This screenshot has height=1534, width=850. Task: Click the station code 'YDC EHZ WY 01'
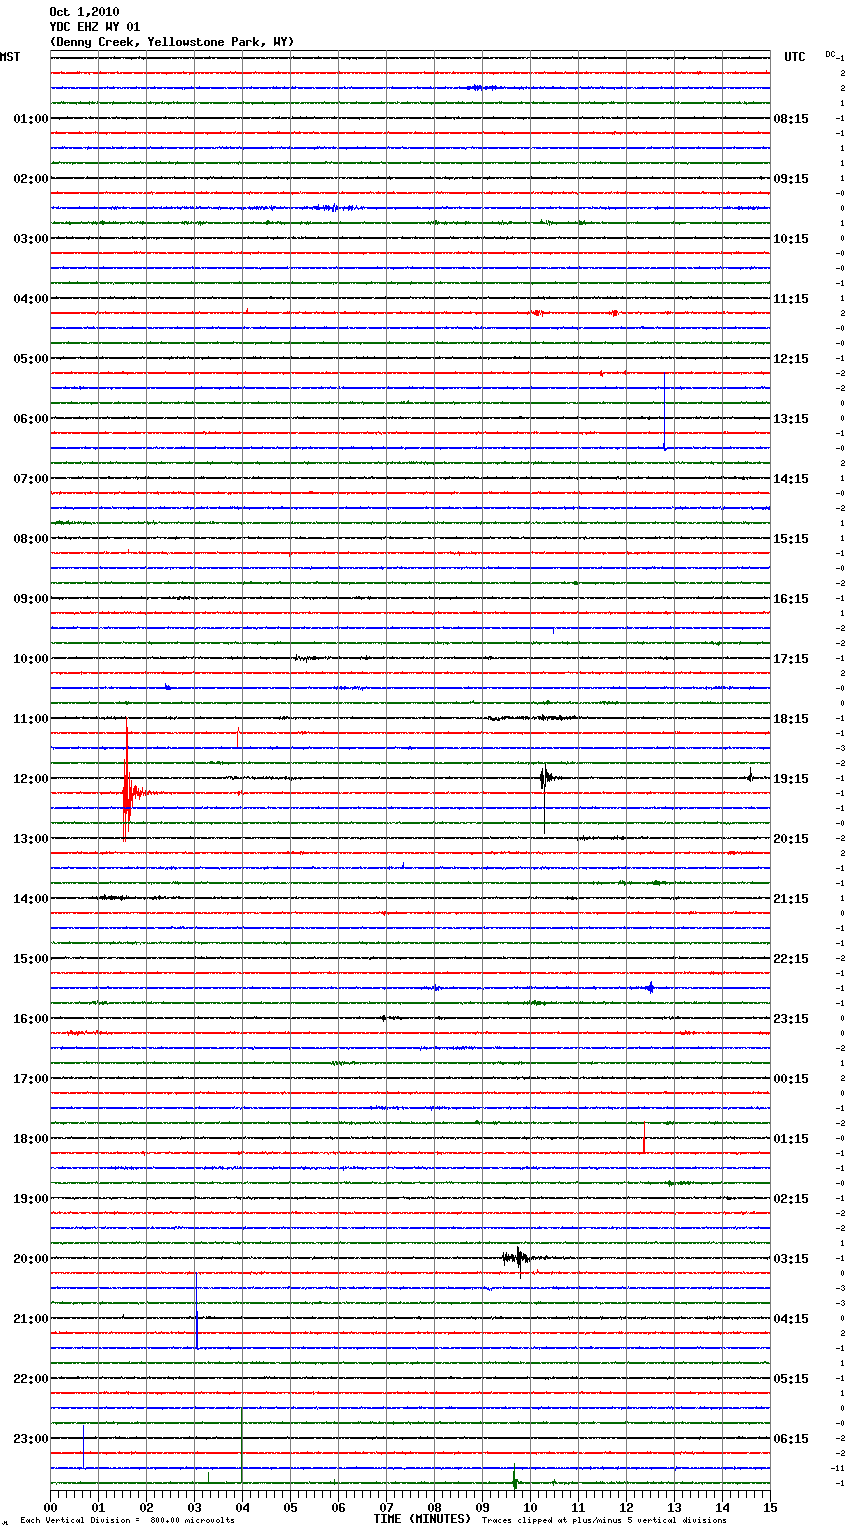95,27
